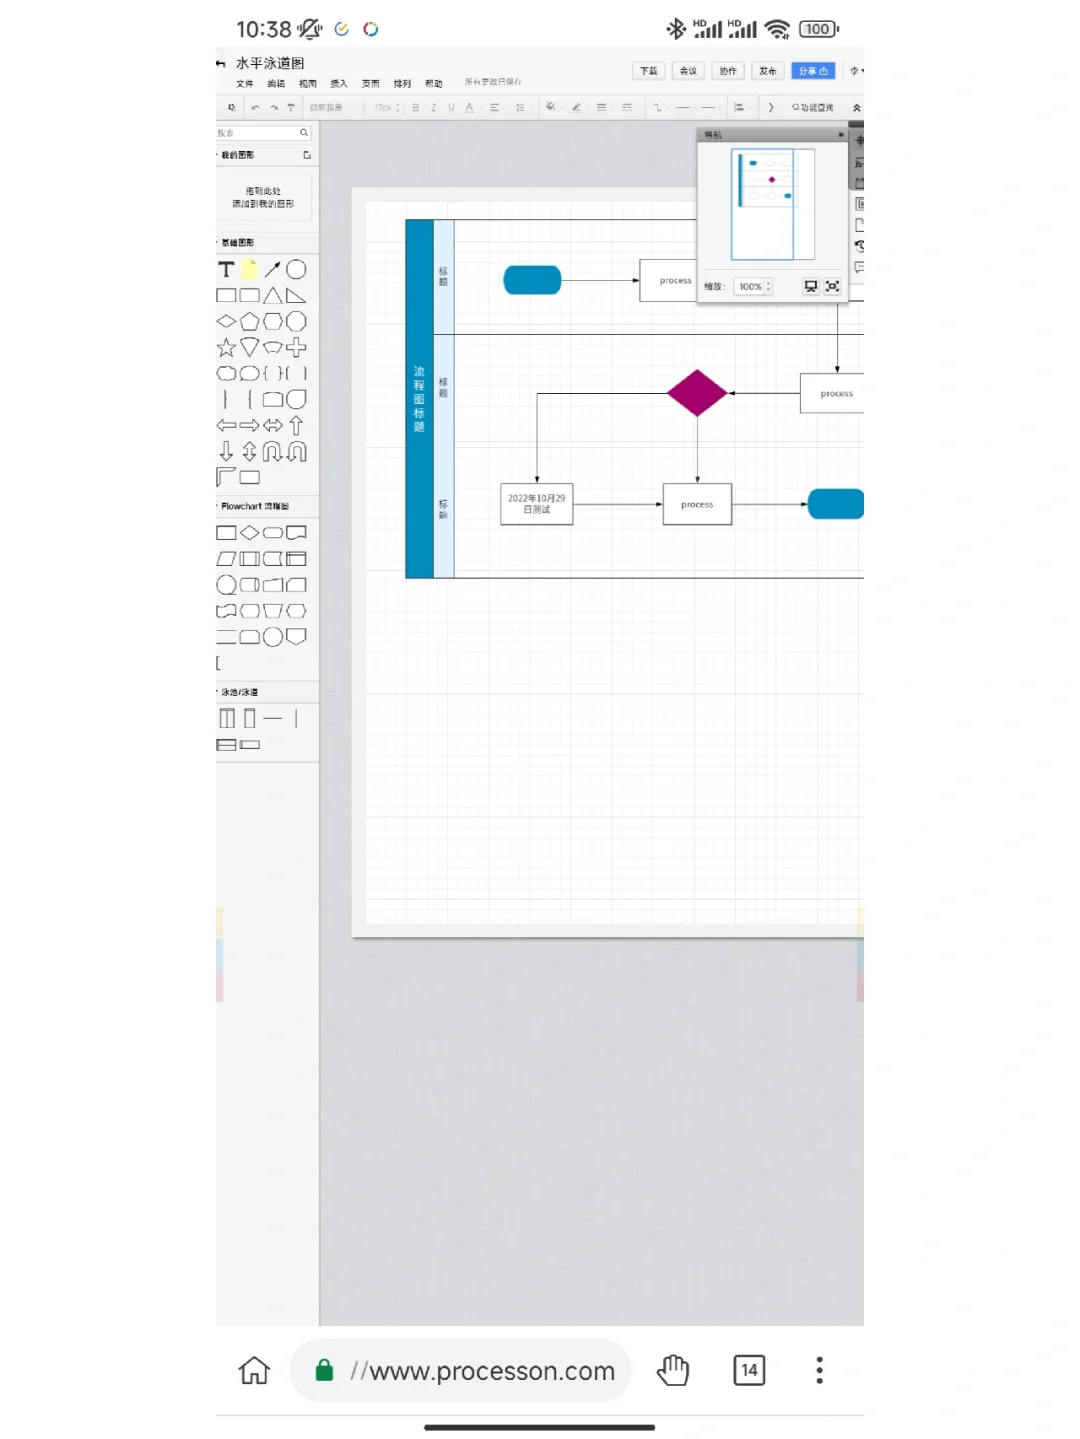1080x1439 pixels.
Task: Select the Text tool shape
Action: click(226, 269)
